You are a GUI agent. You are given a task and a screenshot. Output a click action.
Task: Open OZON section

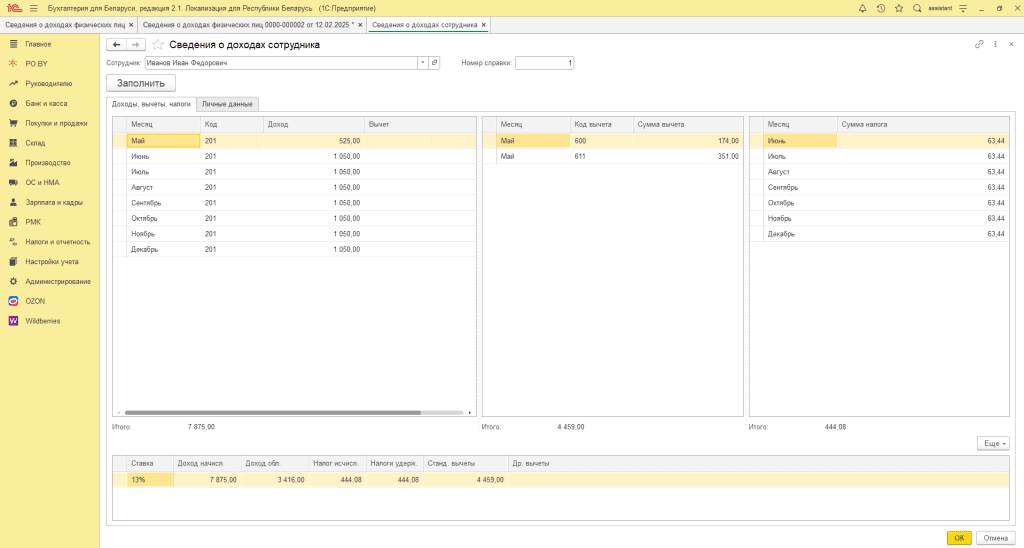(x=35, y=301)
